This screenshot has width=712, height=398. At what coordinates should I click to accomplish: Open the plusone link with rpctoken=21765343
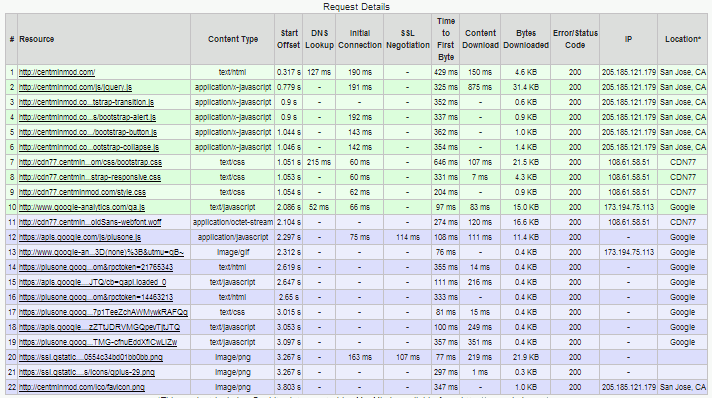[x=96, y=267]
